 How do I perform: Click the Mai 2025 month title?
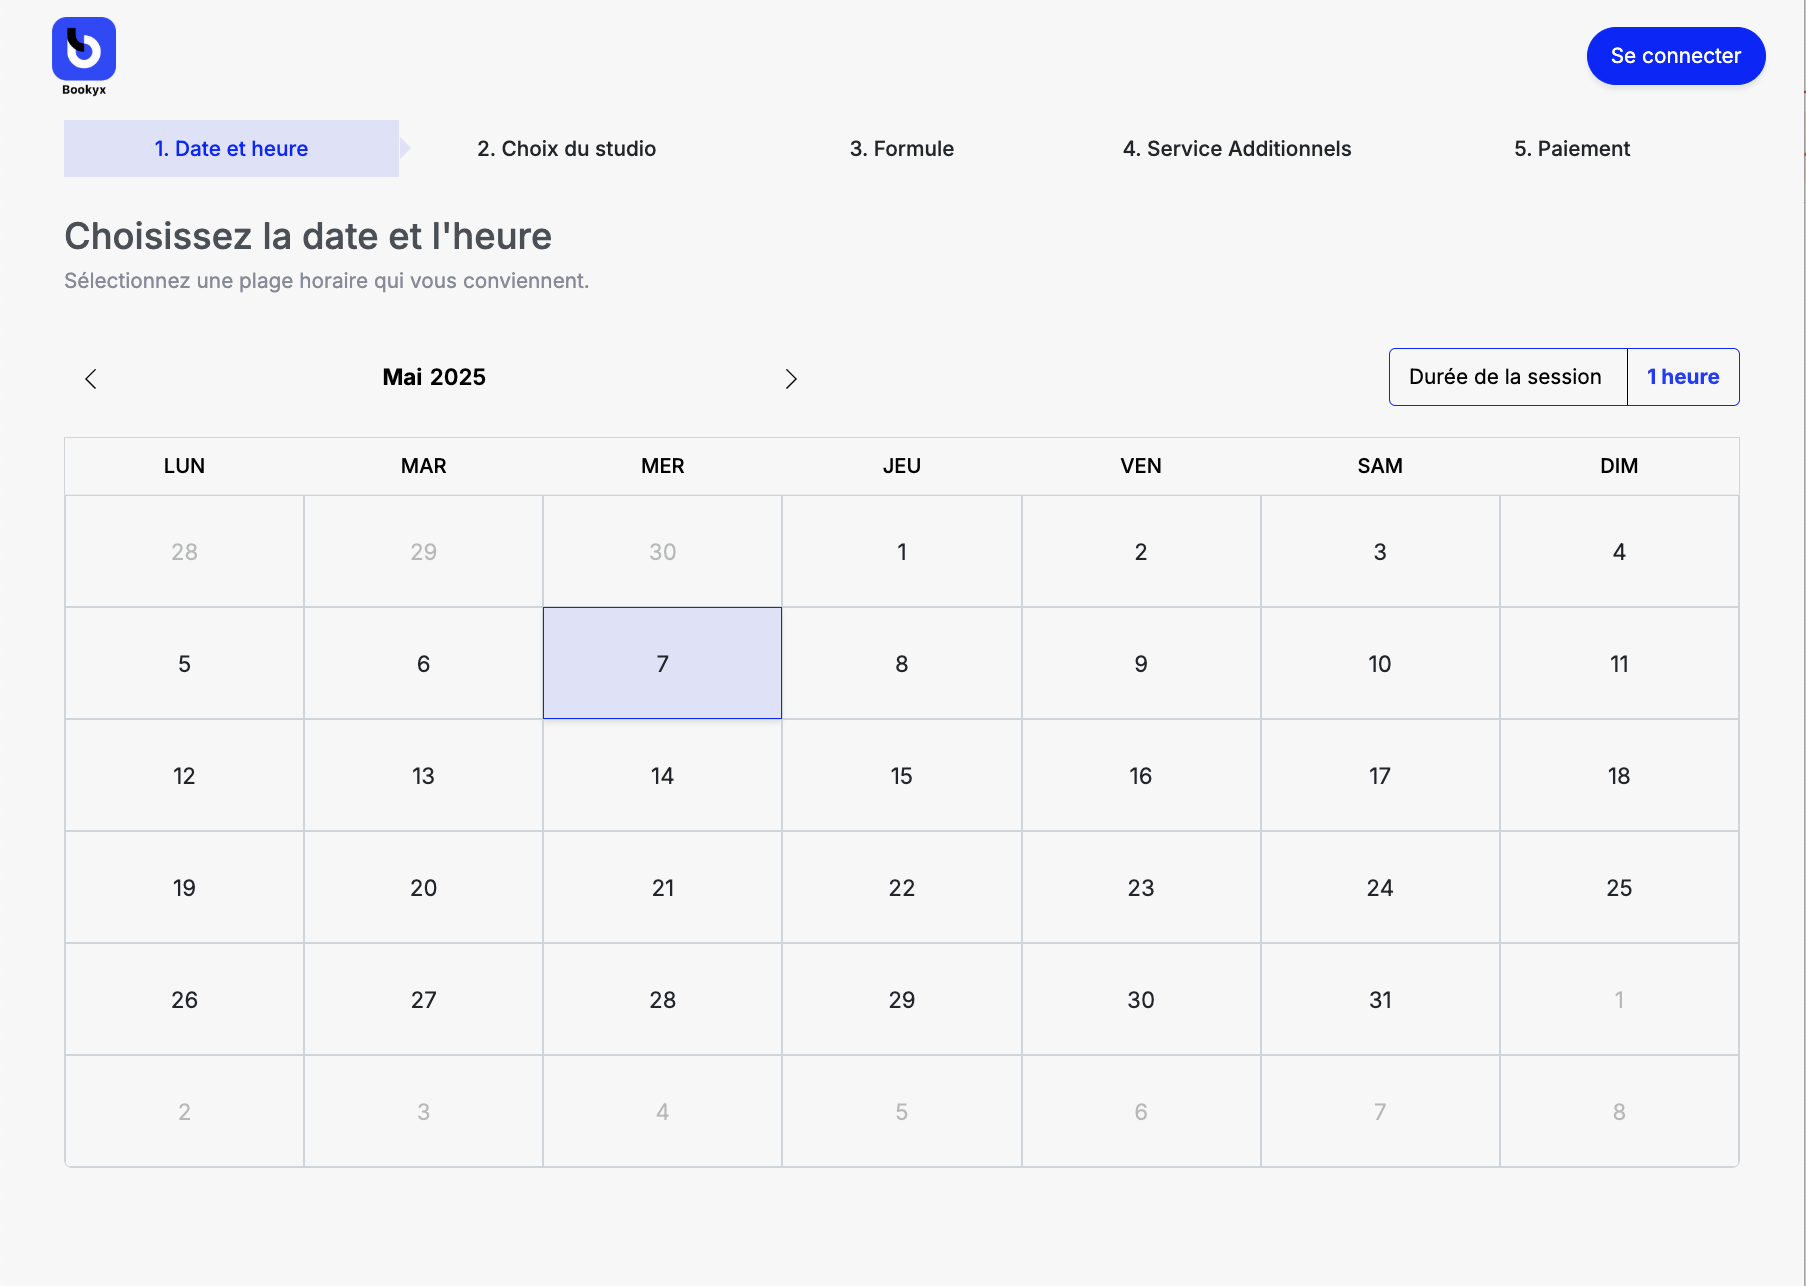(433, 377)
